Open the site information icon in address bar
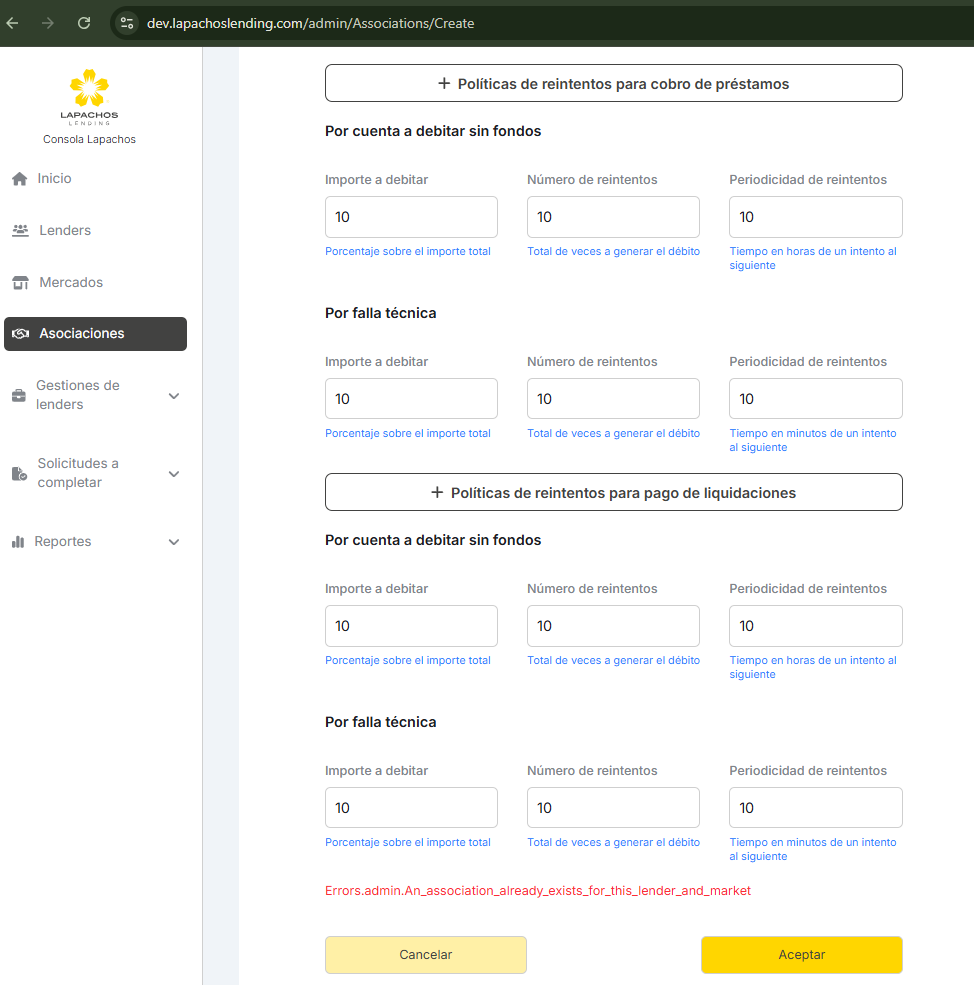The width and height of the screenshot is (974, 985). point(126,23)
